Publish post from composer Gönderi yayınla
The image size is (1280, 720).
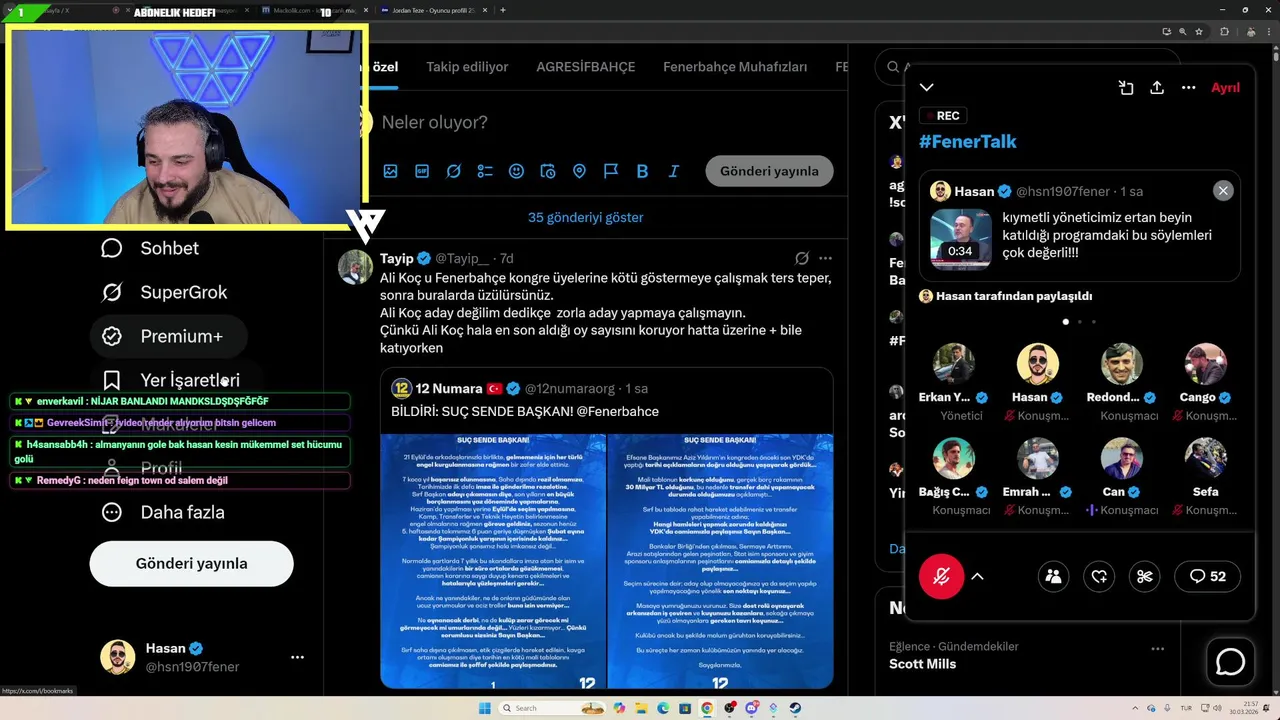tap(769, 171)
